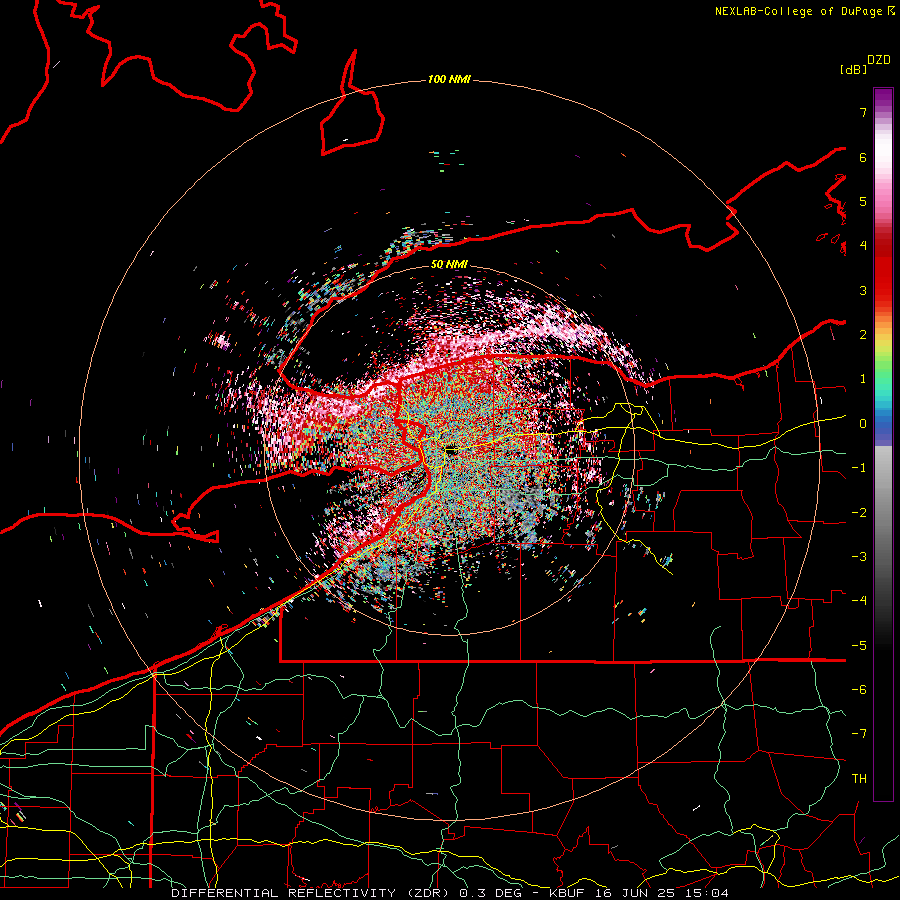Click the 5 value on color scale
This screenshot has height=900, width=900.
(x=863, y=201)
